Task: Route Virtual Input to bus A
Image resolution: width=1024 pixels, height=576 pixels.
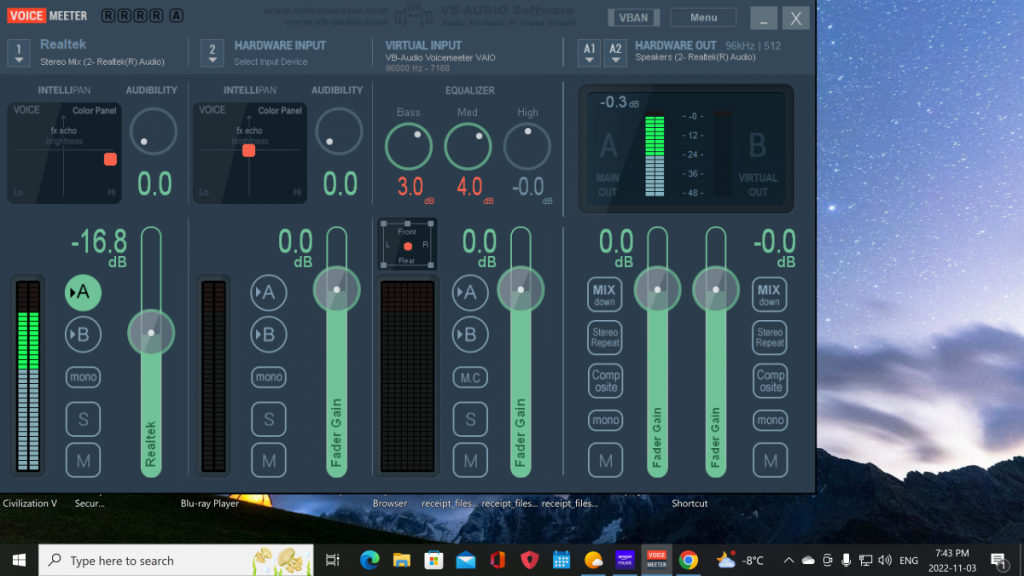Action: 470,293
